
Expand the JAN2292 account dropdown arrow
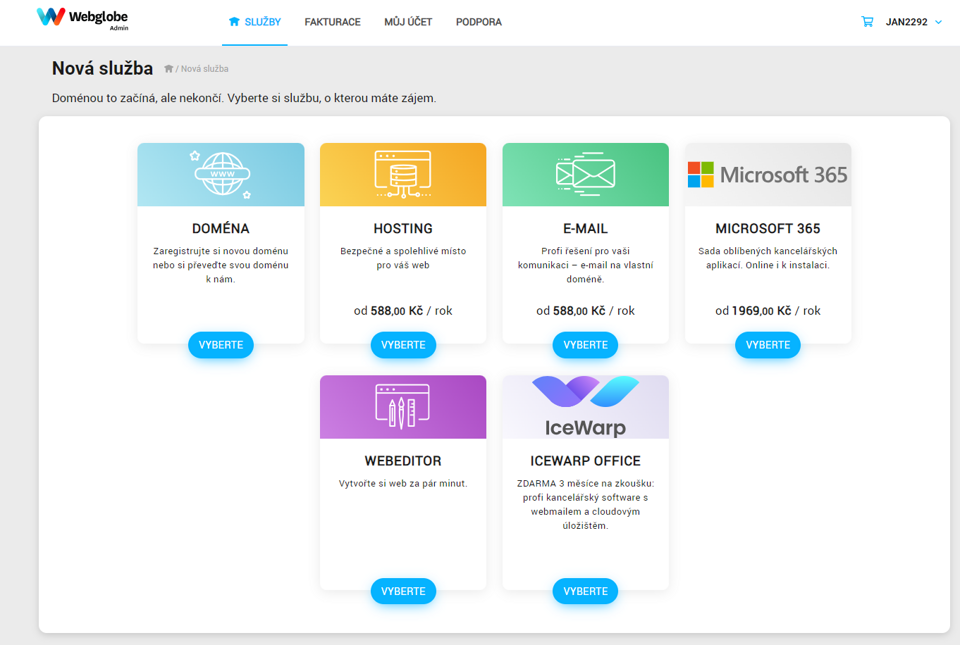coord(939,22)
